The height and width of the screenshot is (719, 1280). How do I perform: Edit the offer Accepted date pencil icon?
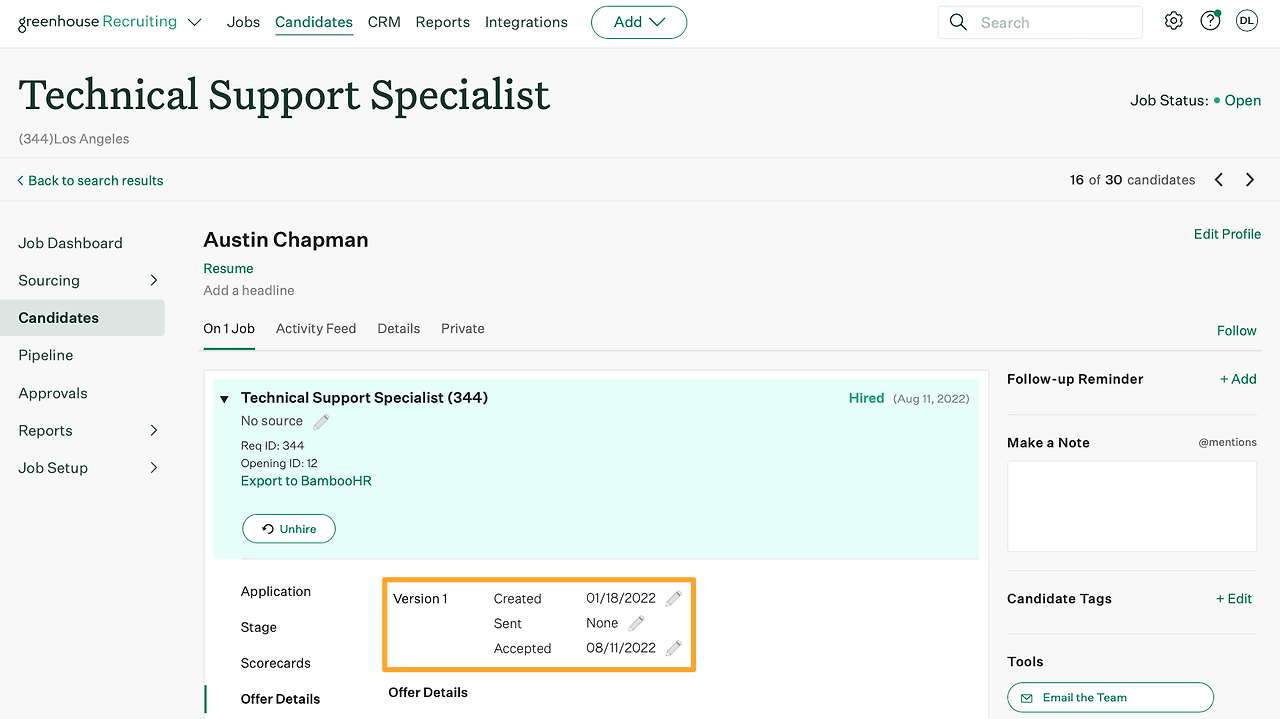[x=671, y=648]
